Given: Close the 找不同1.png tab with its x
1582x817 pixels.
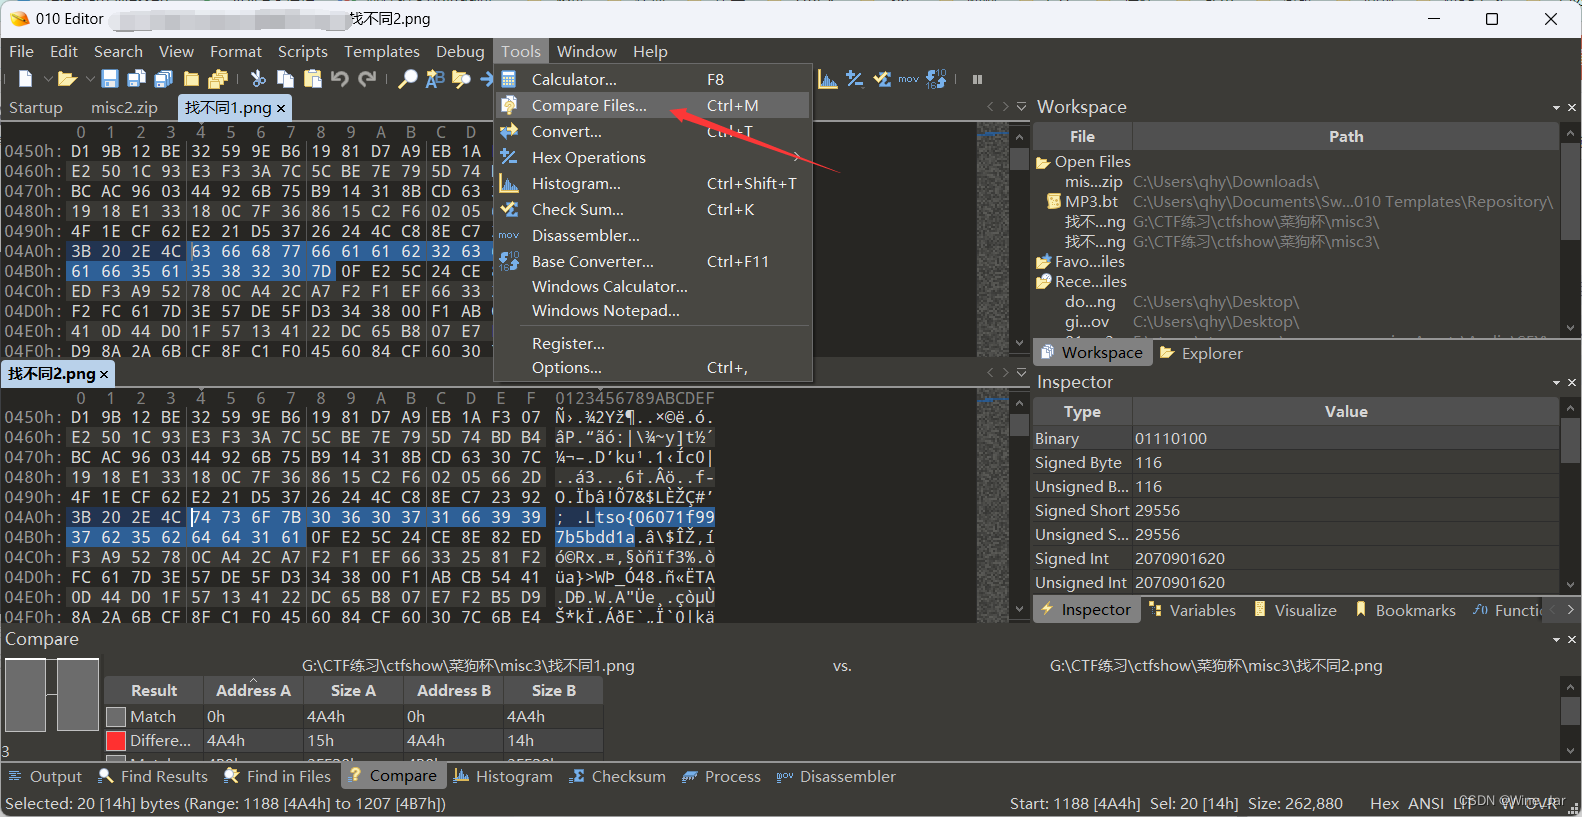Looking at the screenshot, I should click(281, 108).
